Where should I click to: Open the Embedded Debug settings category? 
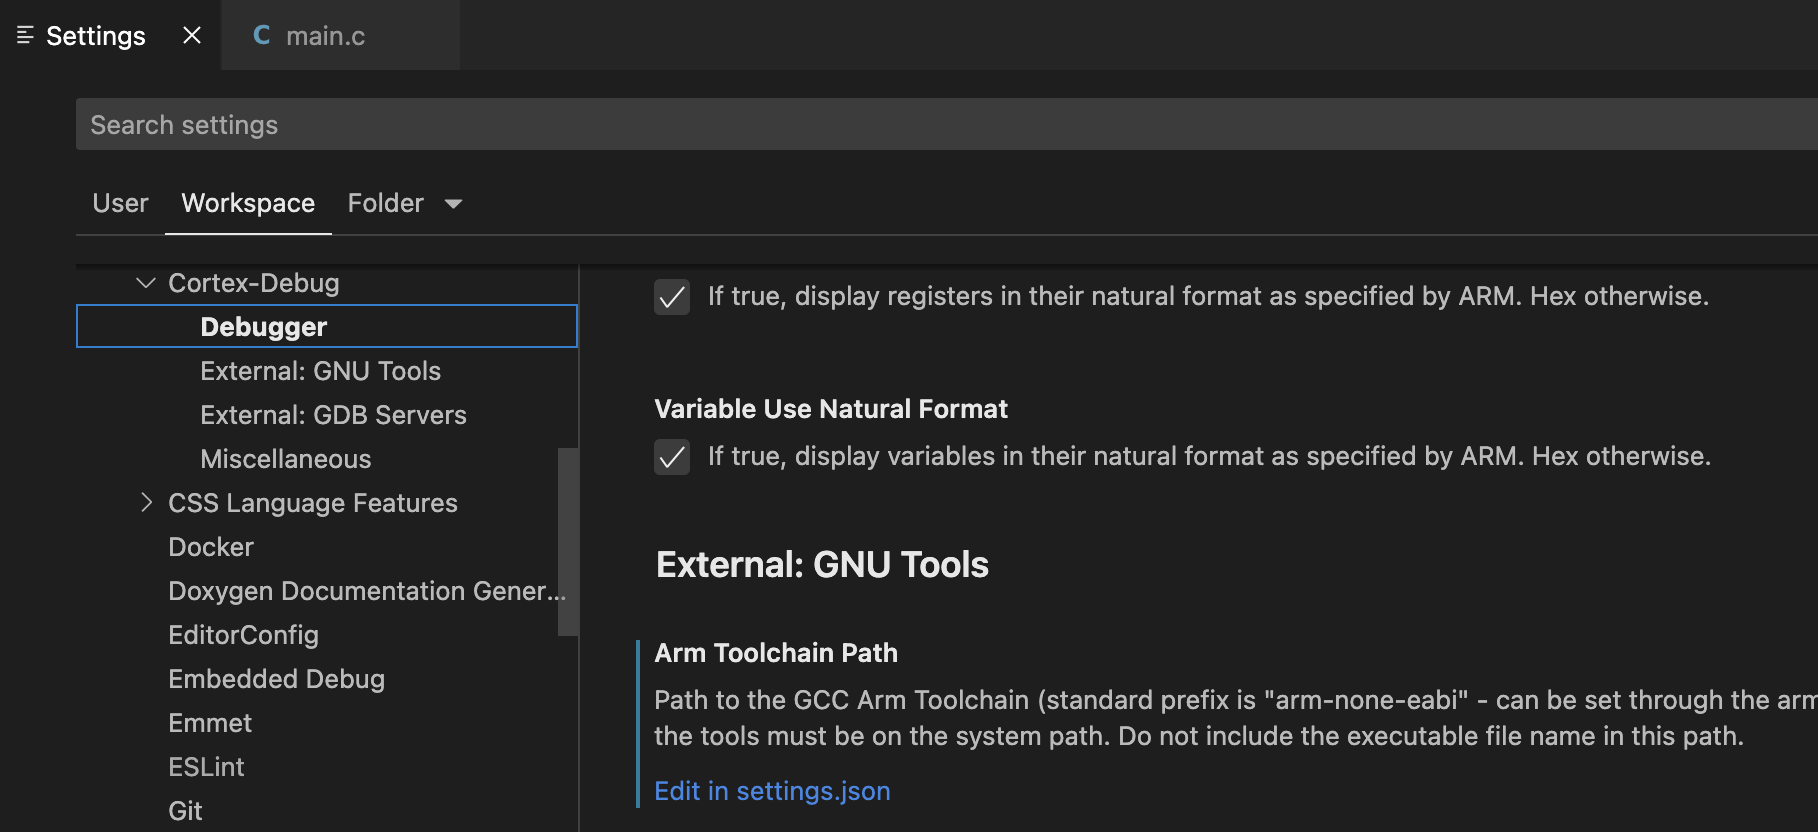pos(276,679)
